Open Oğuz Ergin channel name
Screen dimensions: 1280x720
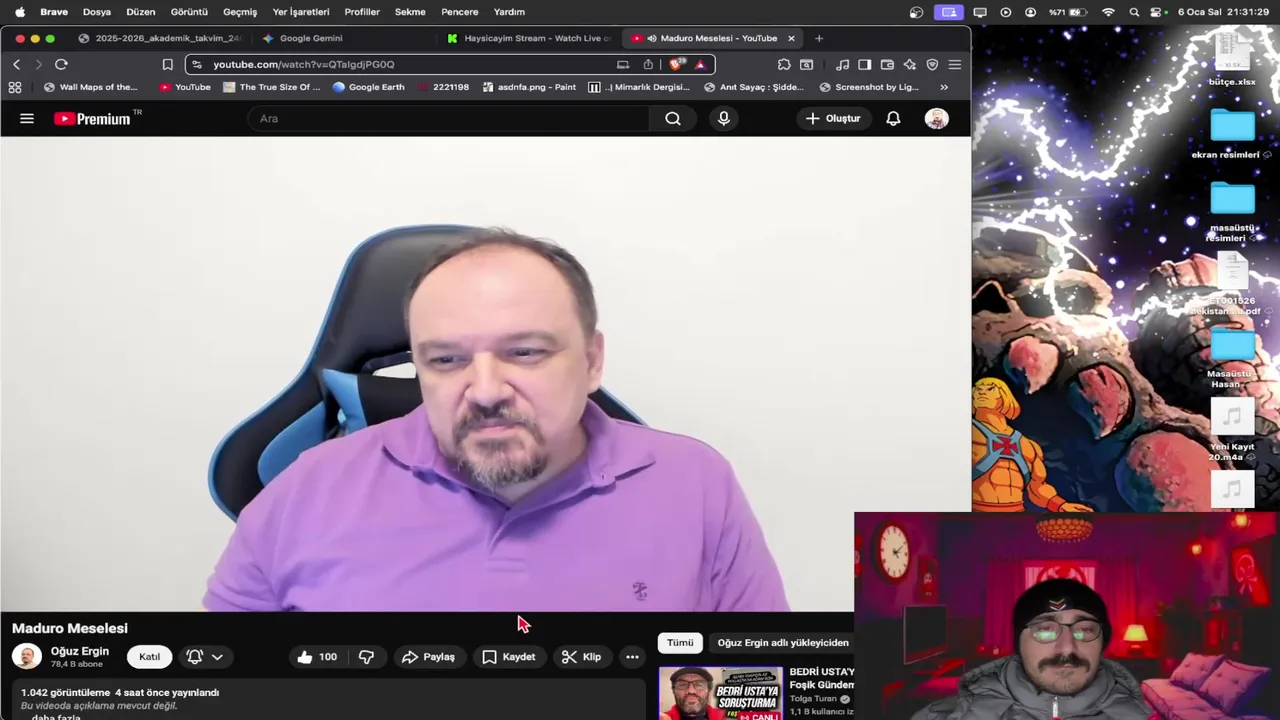pos(80,651)
